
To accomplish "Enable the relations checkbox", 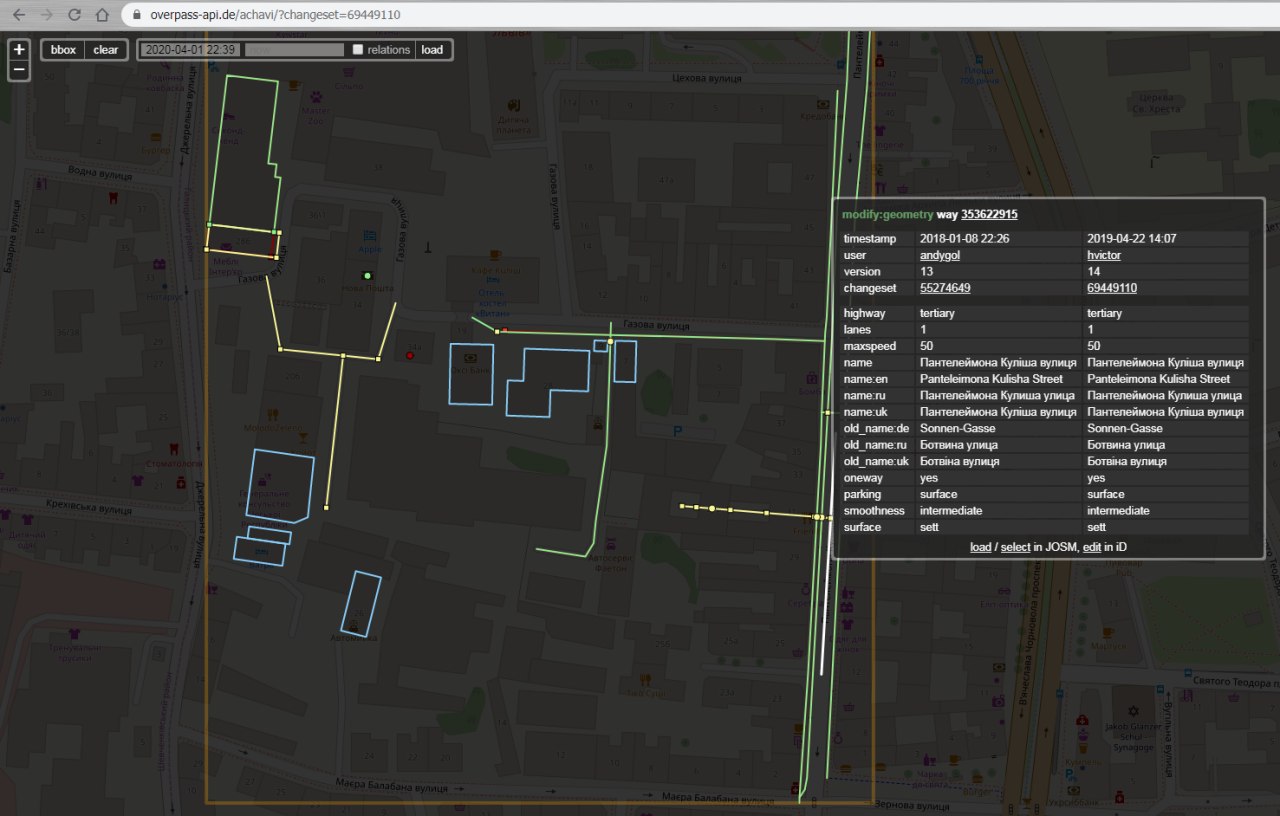I will pos(358,50).
